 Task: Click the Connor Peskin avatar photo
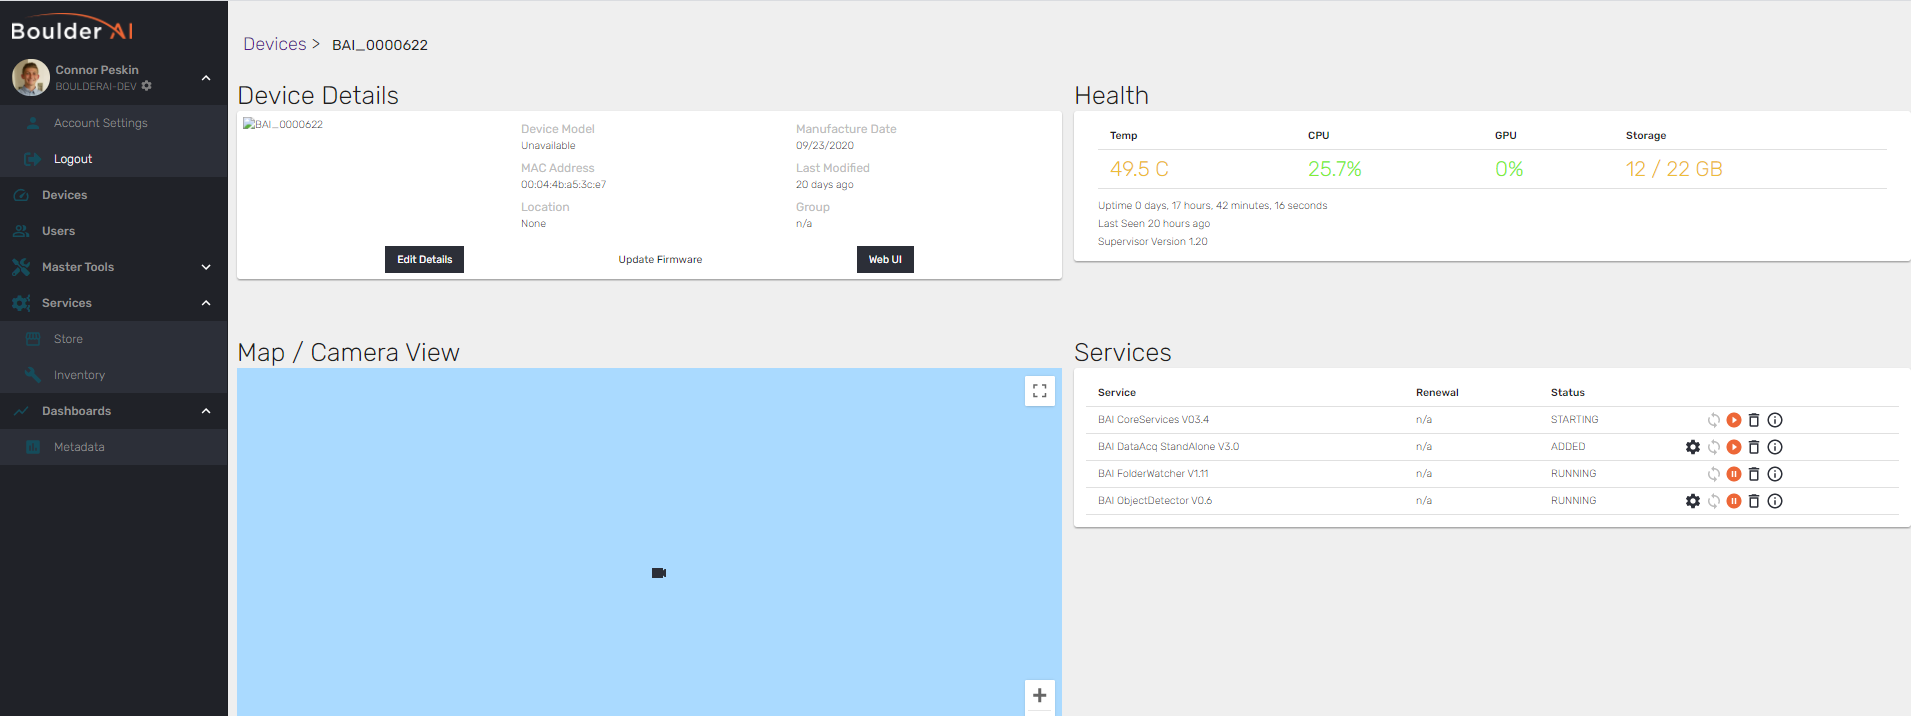pos(31,77)
